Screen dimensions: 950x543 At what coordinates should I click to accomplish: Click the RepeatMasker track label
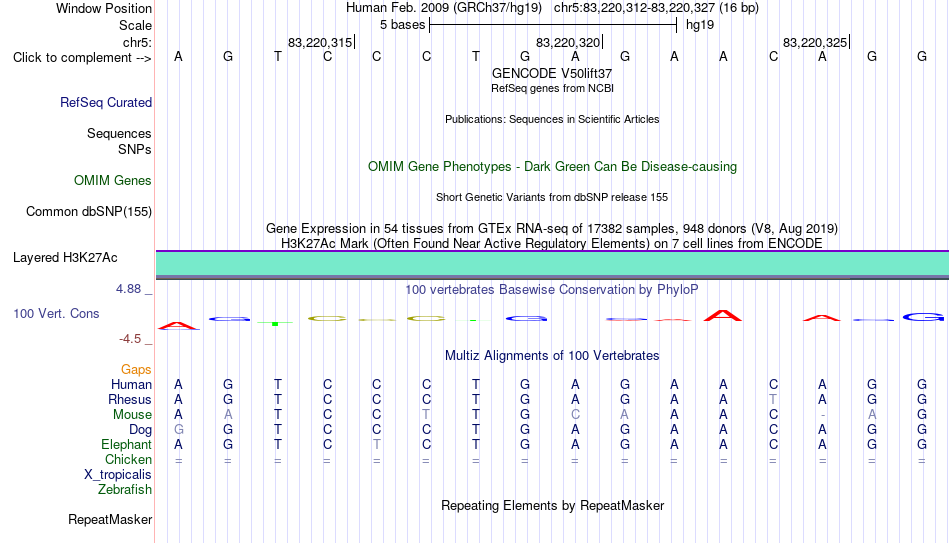tap(110, 519)
